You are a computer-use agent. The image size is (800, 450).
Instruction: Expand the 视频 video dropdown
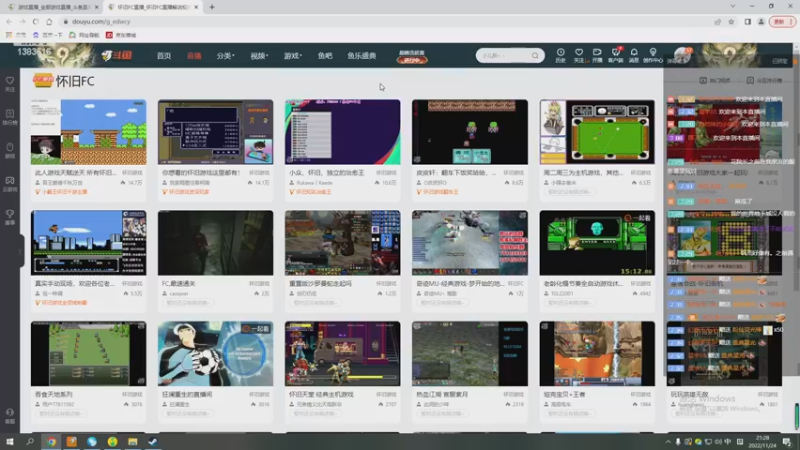click(x=259, y=56)
